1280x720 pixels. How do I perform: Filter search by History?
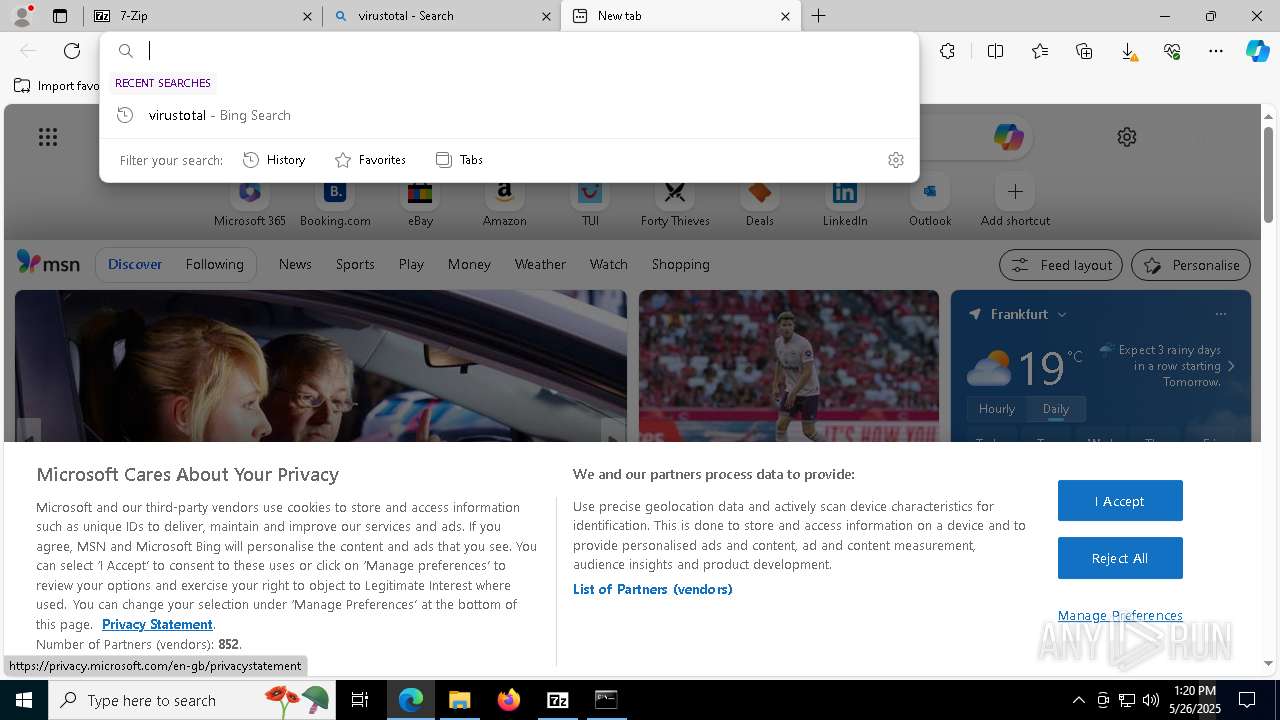(x=274, y=160)
